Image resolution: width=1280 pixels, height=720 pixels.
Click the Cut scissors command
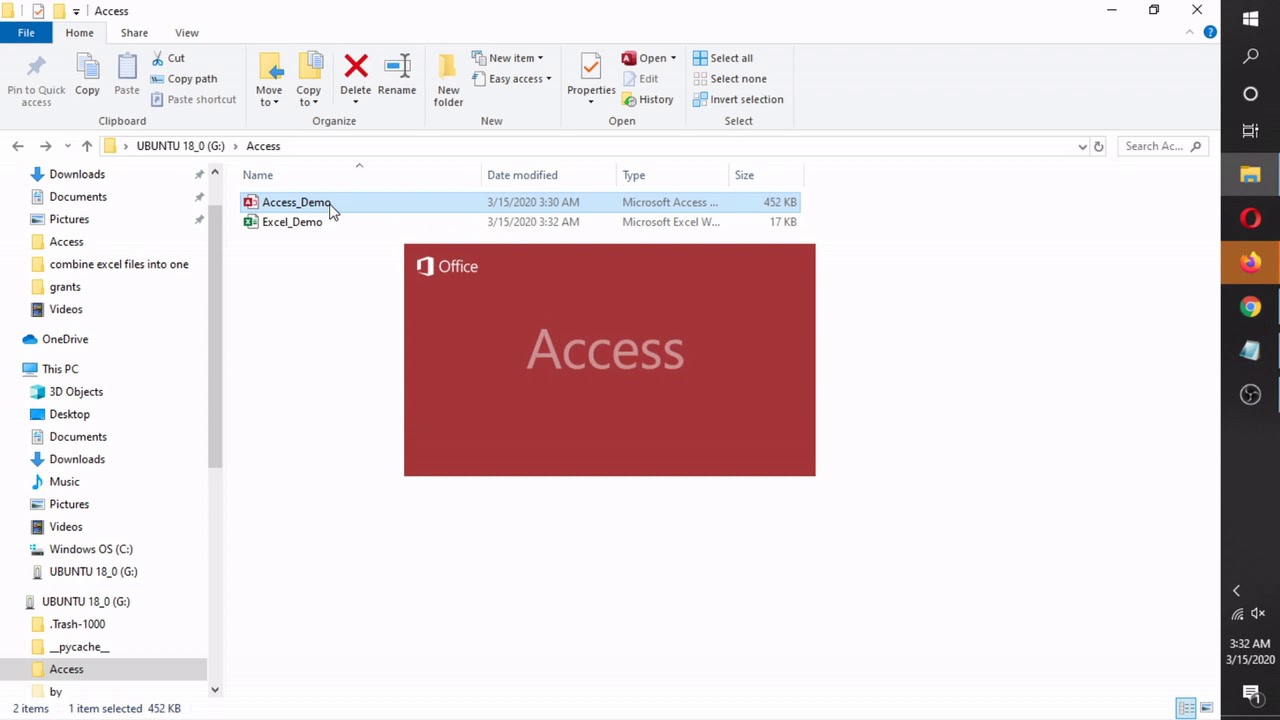(x=168, y=58)
